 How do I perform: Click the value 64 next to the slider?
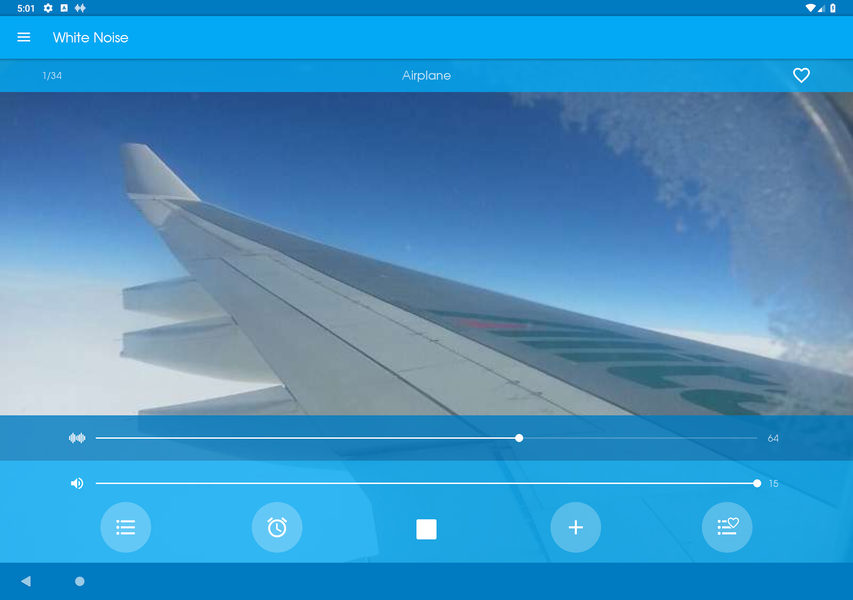click(x=773, y=439)
